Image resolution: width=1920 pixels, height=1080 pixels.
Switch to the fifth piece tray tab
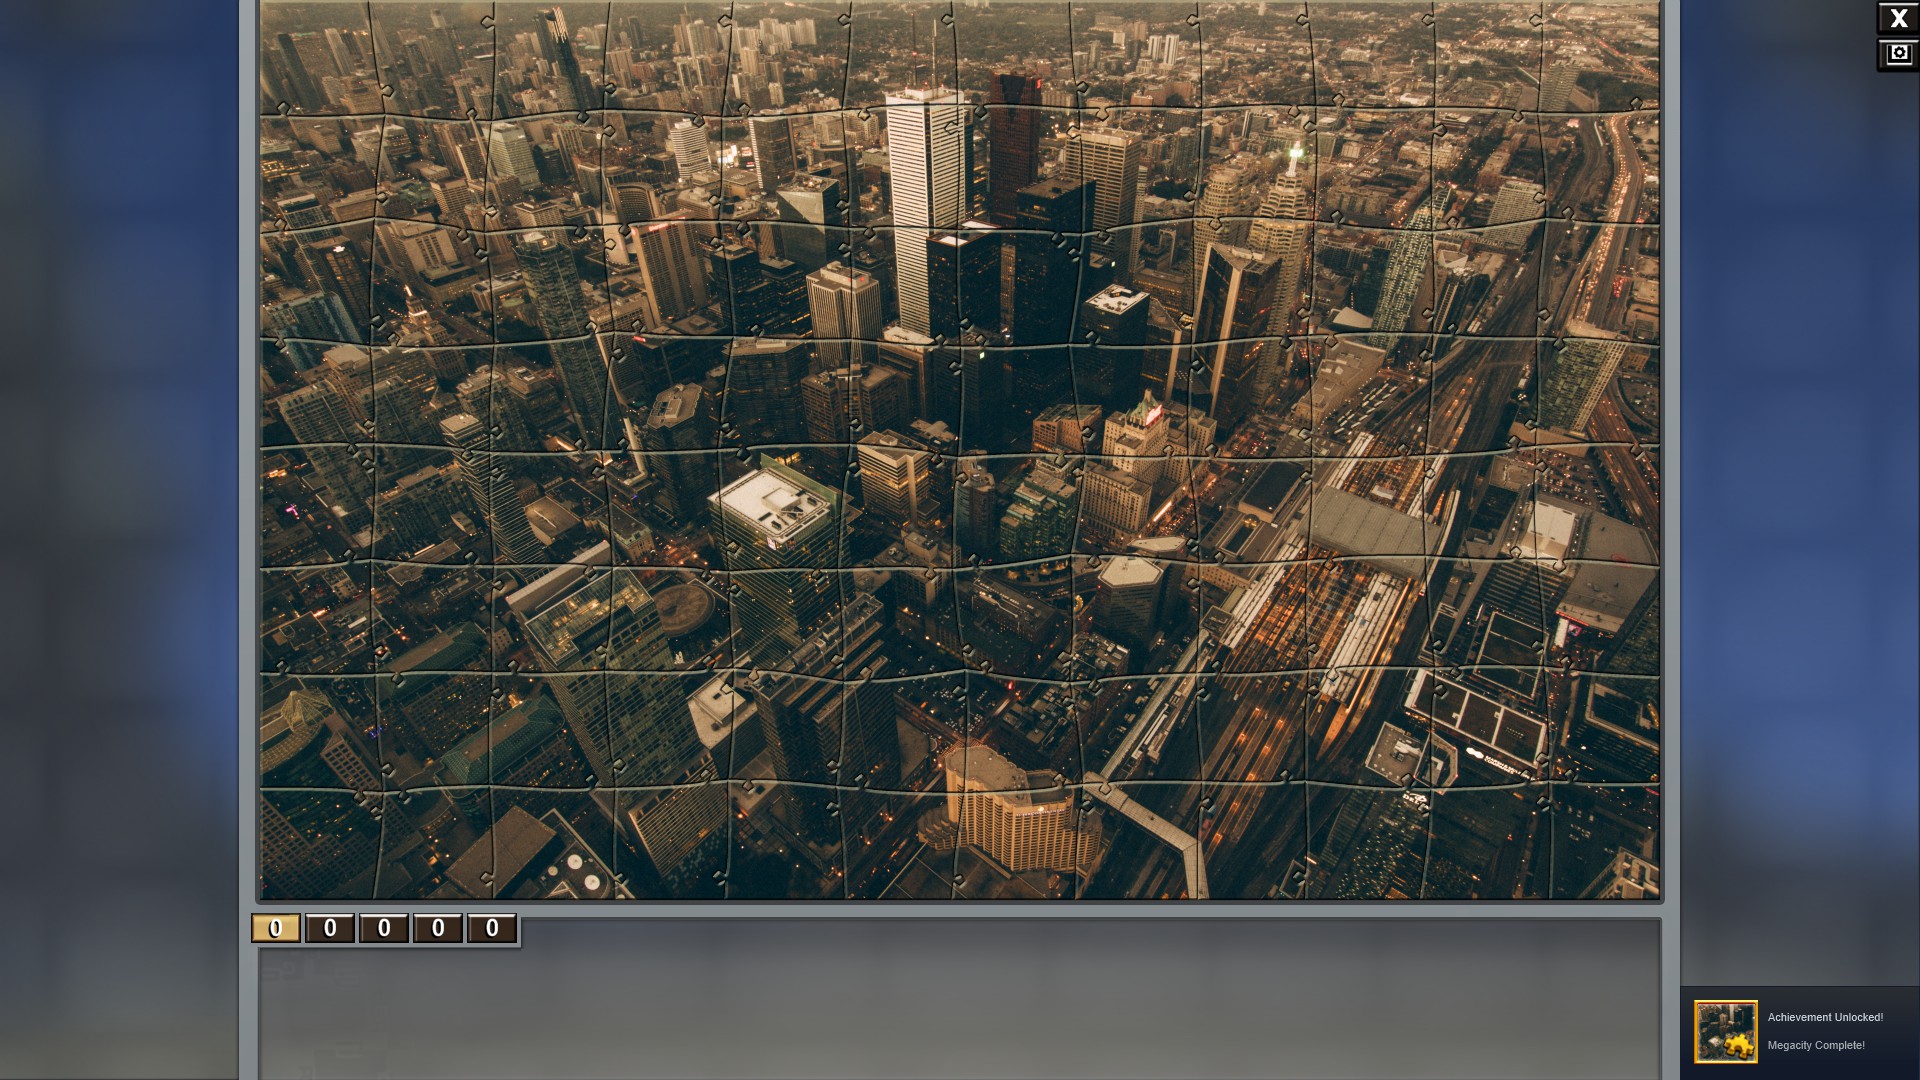[x=492, y=928]
